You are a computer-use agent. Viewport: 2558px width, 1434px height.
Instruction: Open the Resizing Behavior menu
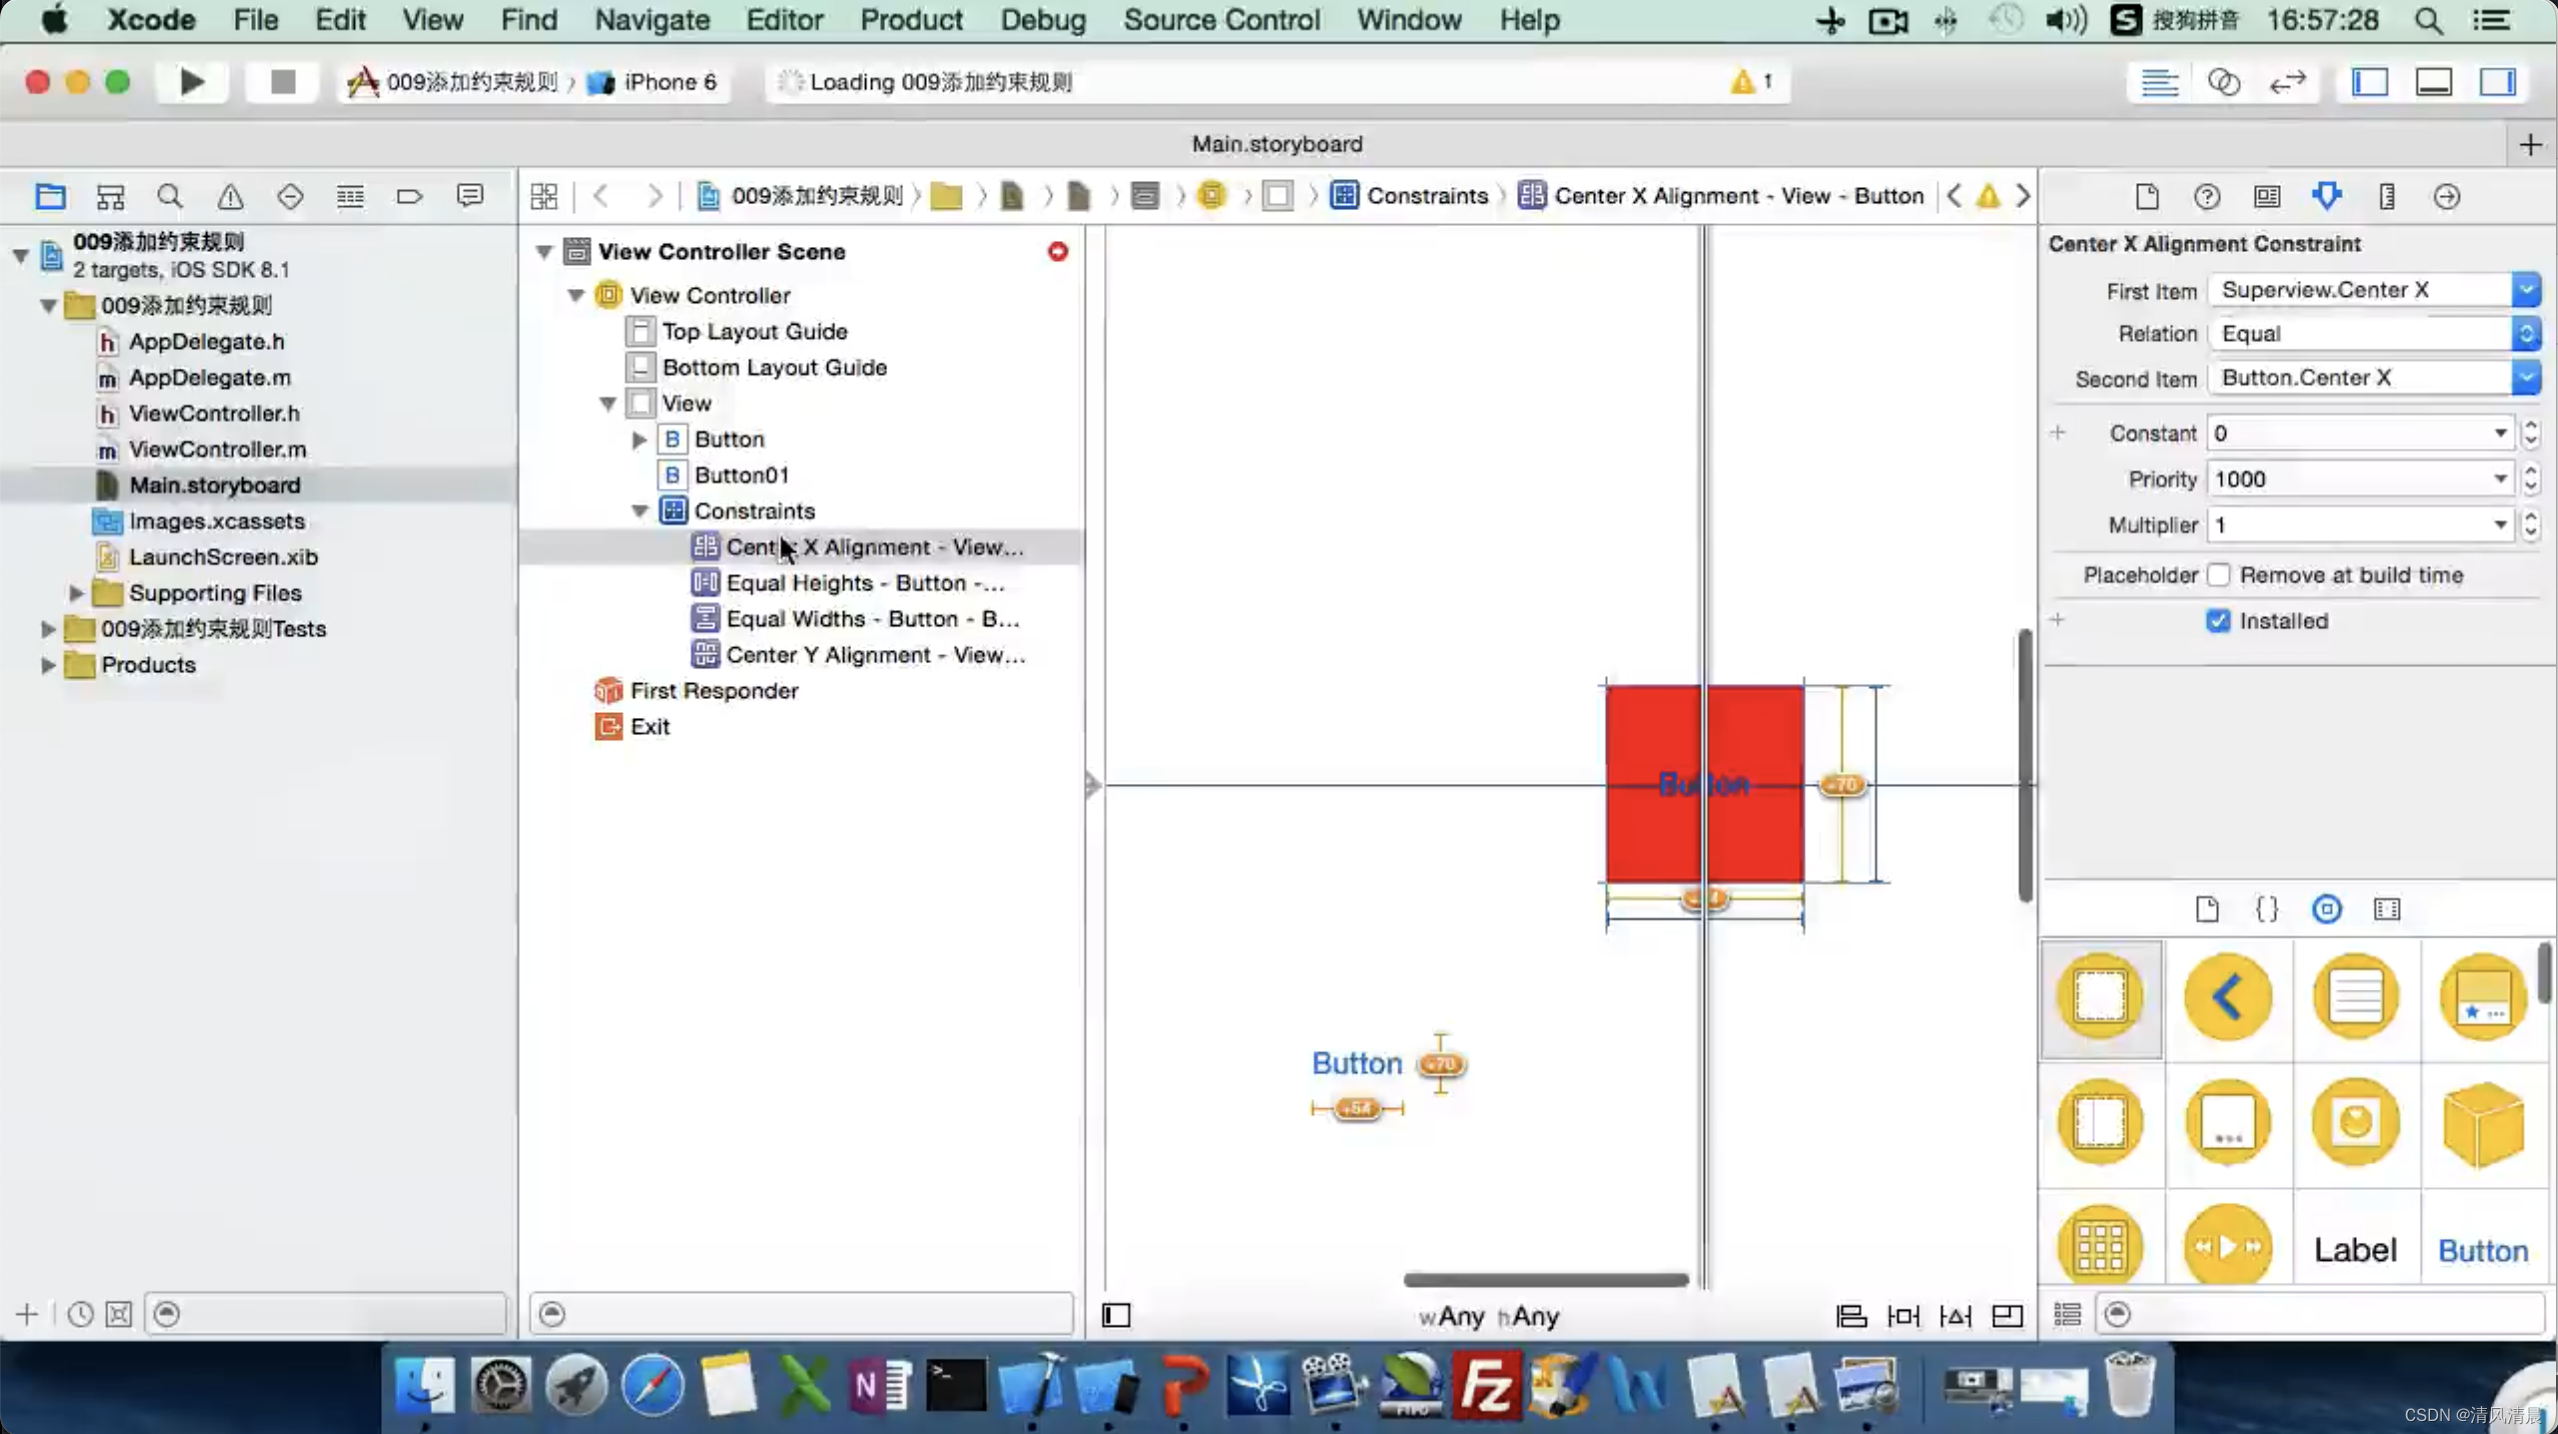pos(2007,1316)
